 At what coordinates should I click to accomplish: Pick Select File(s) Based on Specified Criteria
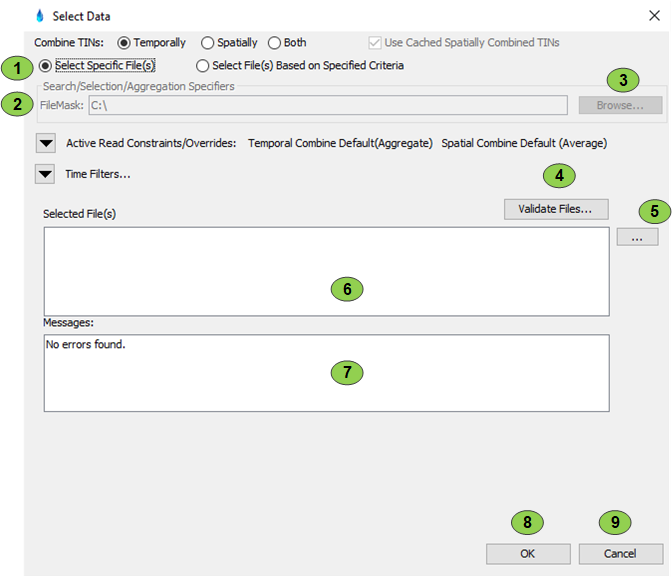point(203,66)
